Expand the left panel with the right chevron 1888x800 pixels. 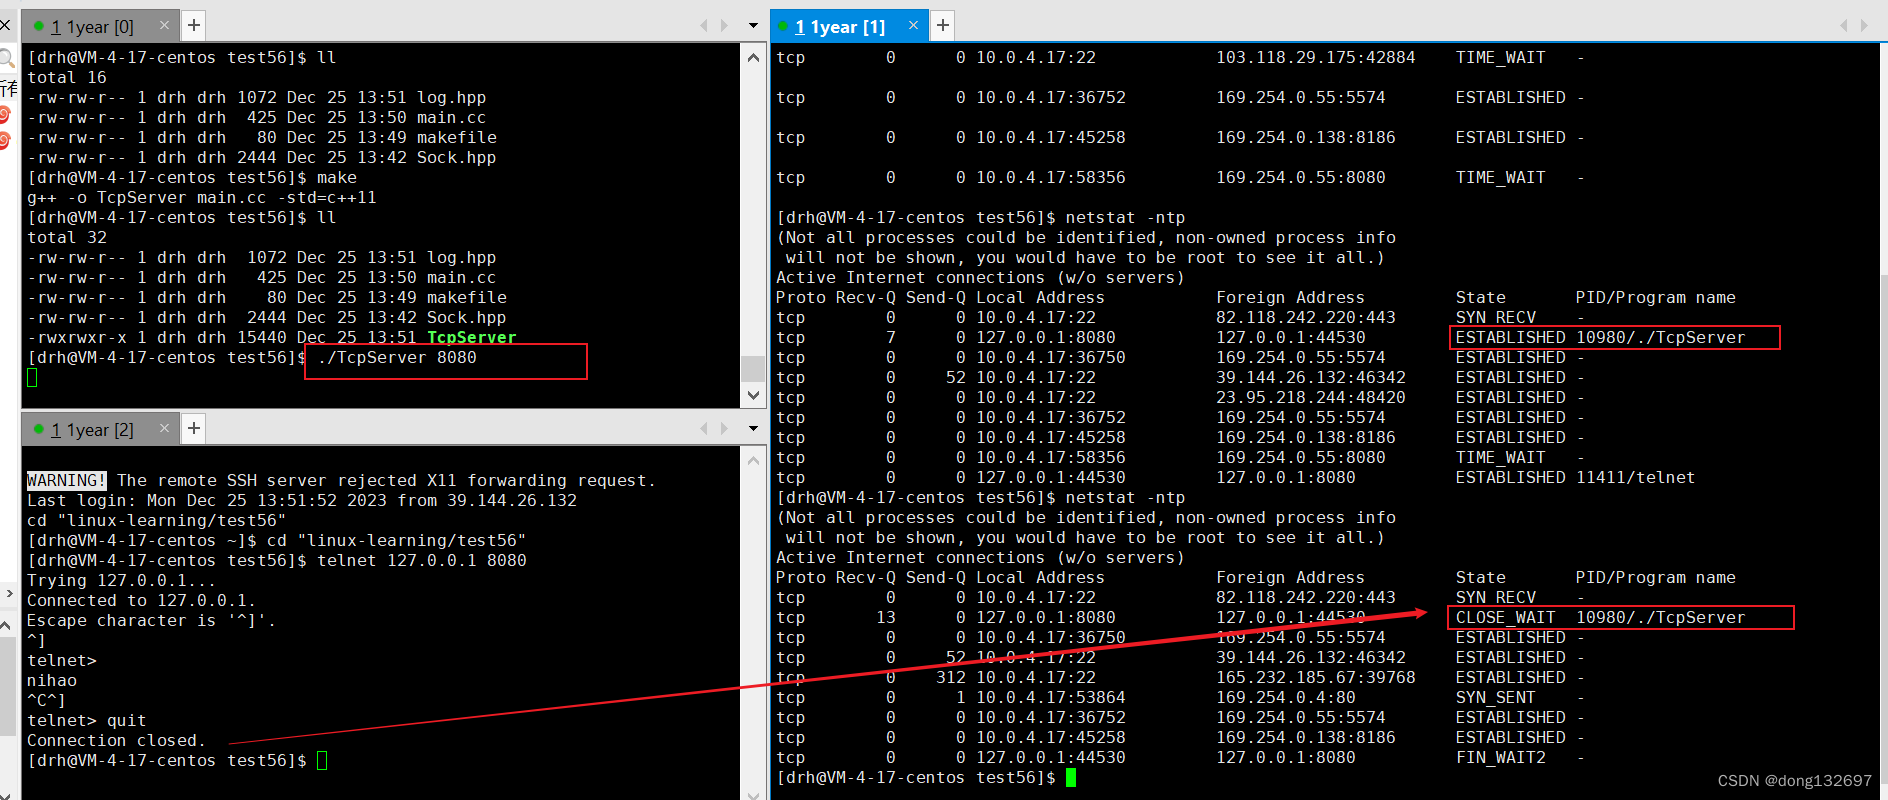coord(8,593)
